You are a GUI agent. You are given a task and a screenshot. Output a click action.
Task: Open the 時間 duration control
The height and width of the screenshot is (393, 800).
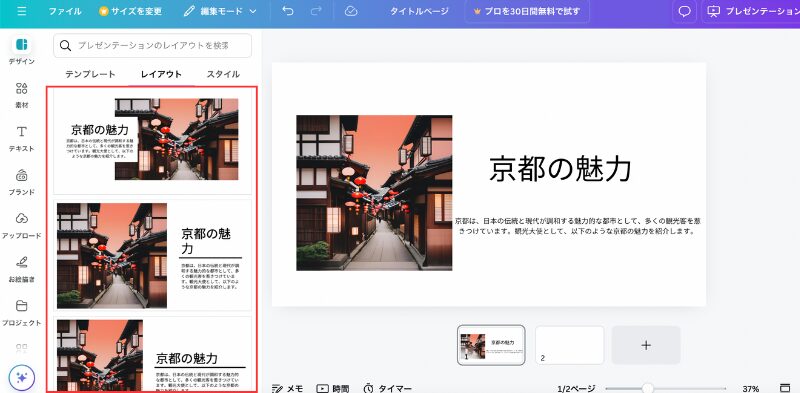(x=333, y=388)
